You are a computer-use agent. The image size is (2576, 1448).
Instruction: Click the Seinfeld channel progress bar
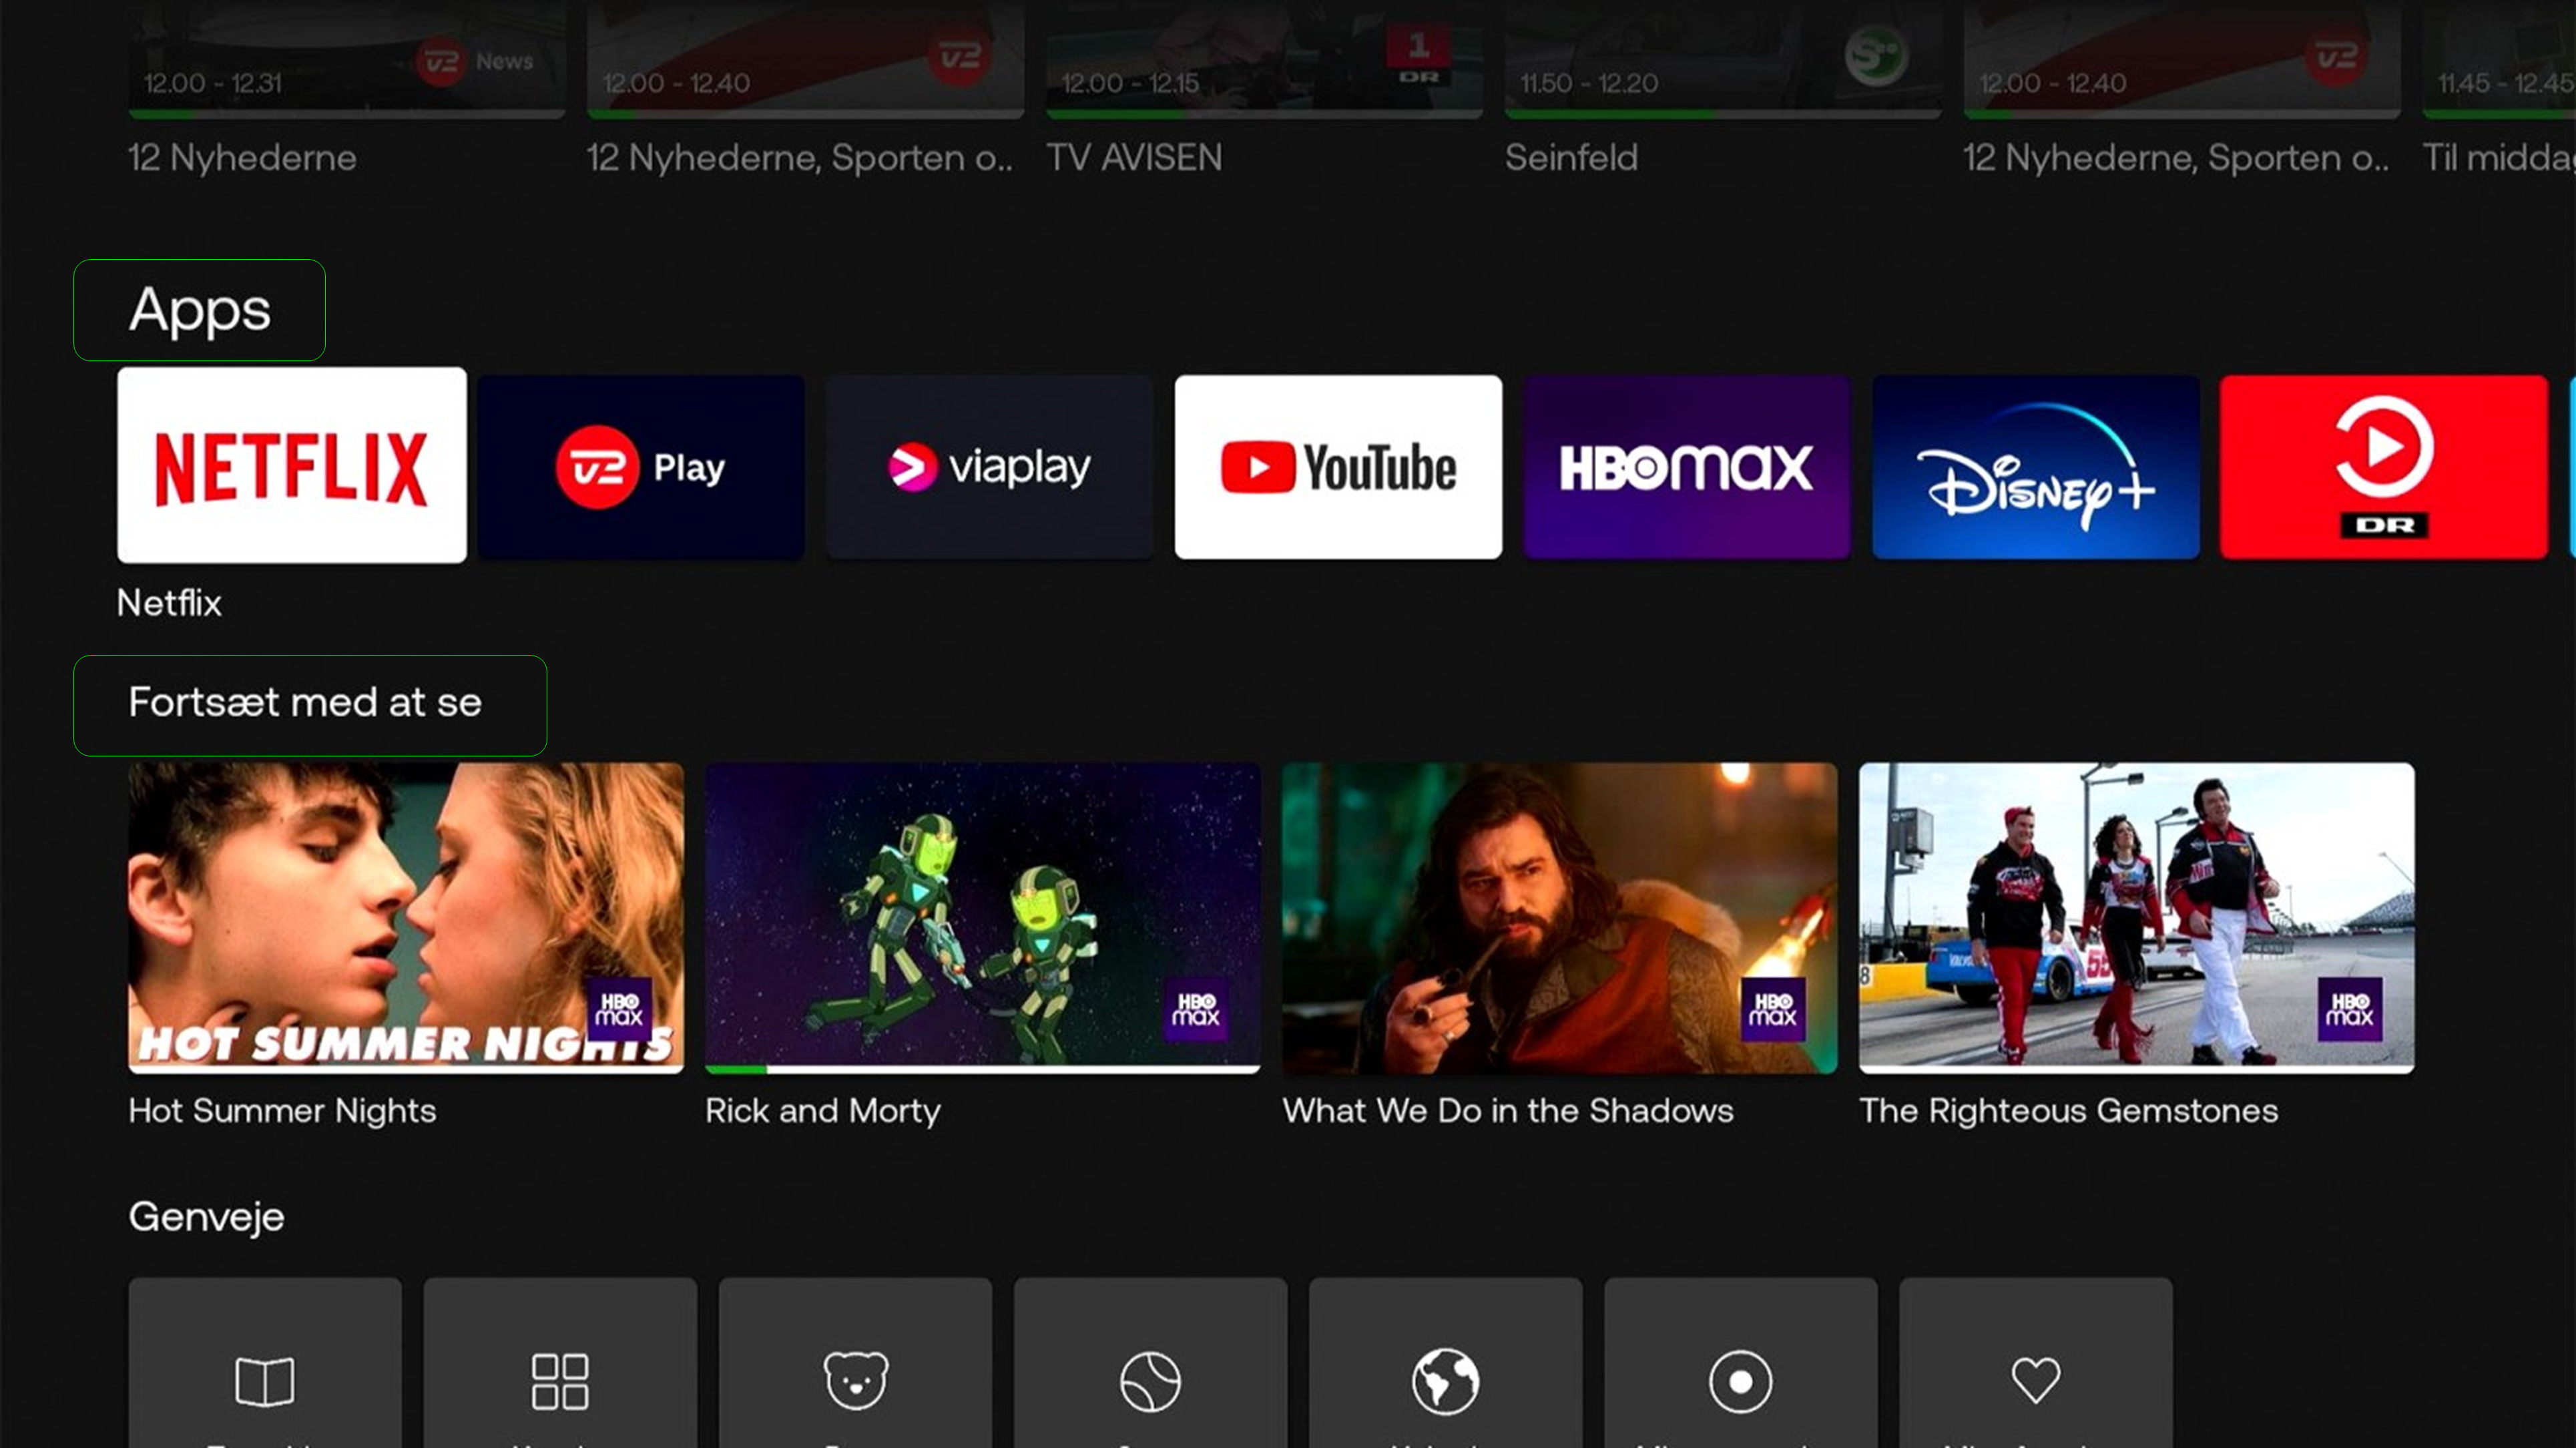point(1723,114)
